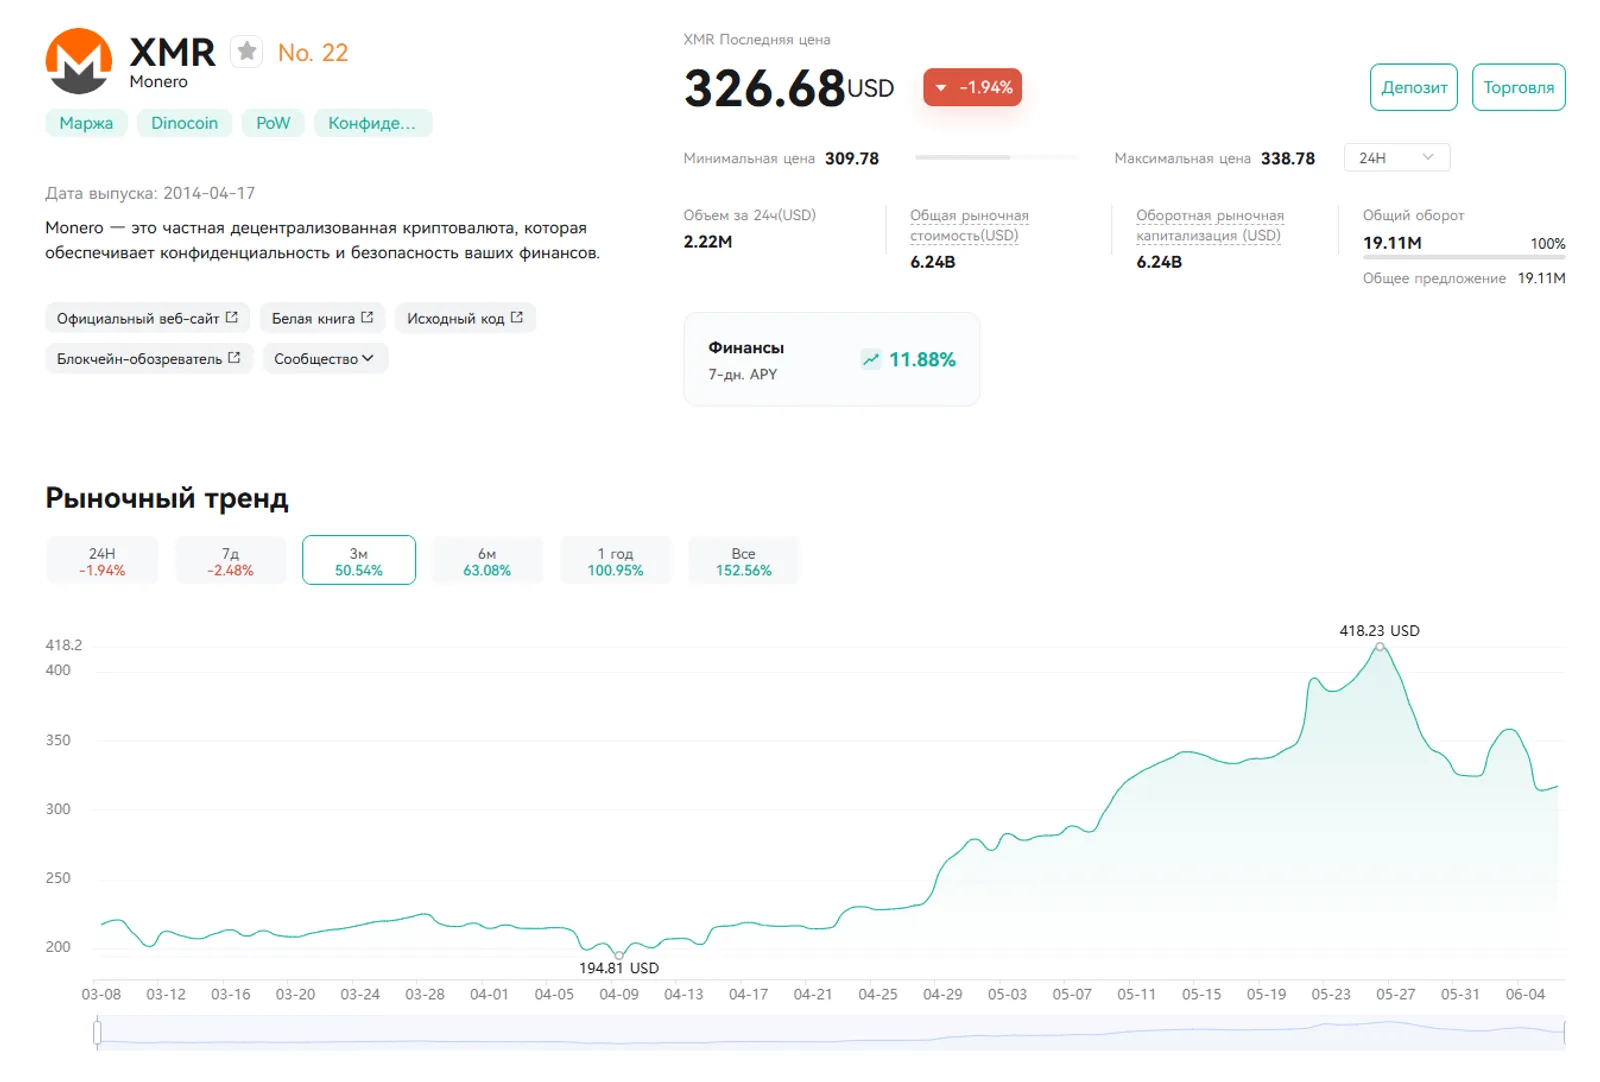Click the 194.81 USD low marker

(x=619, y=955)
